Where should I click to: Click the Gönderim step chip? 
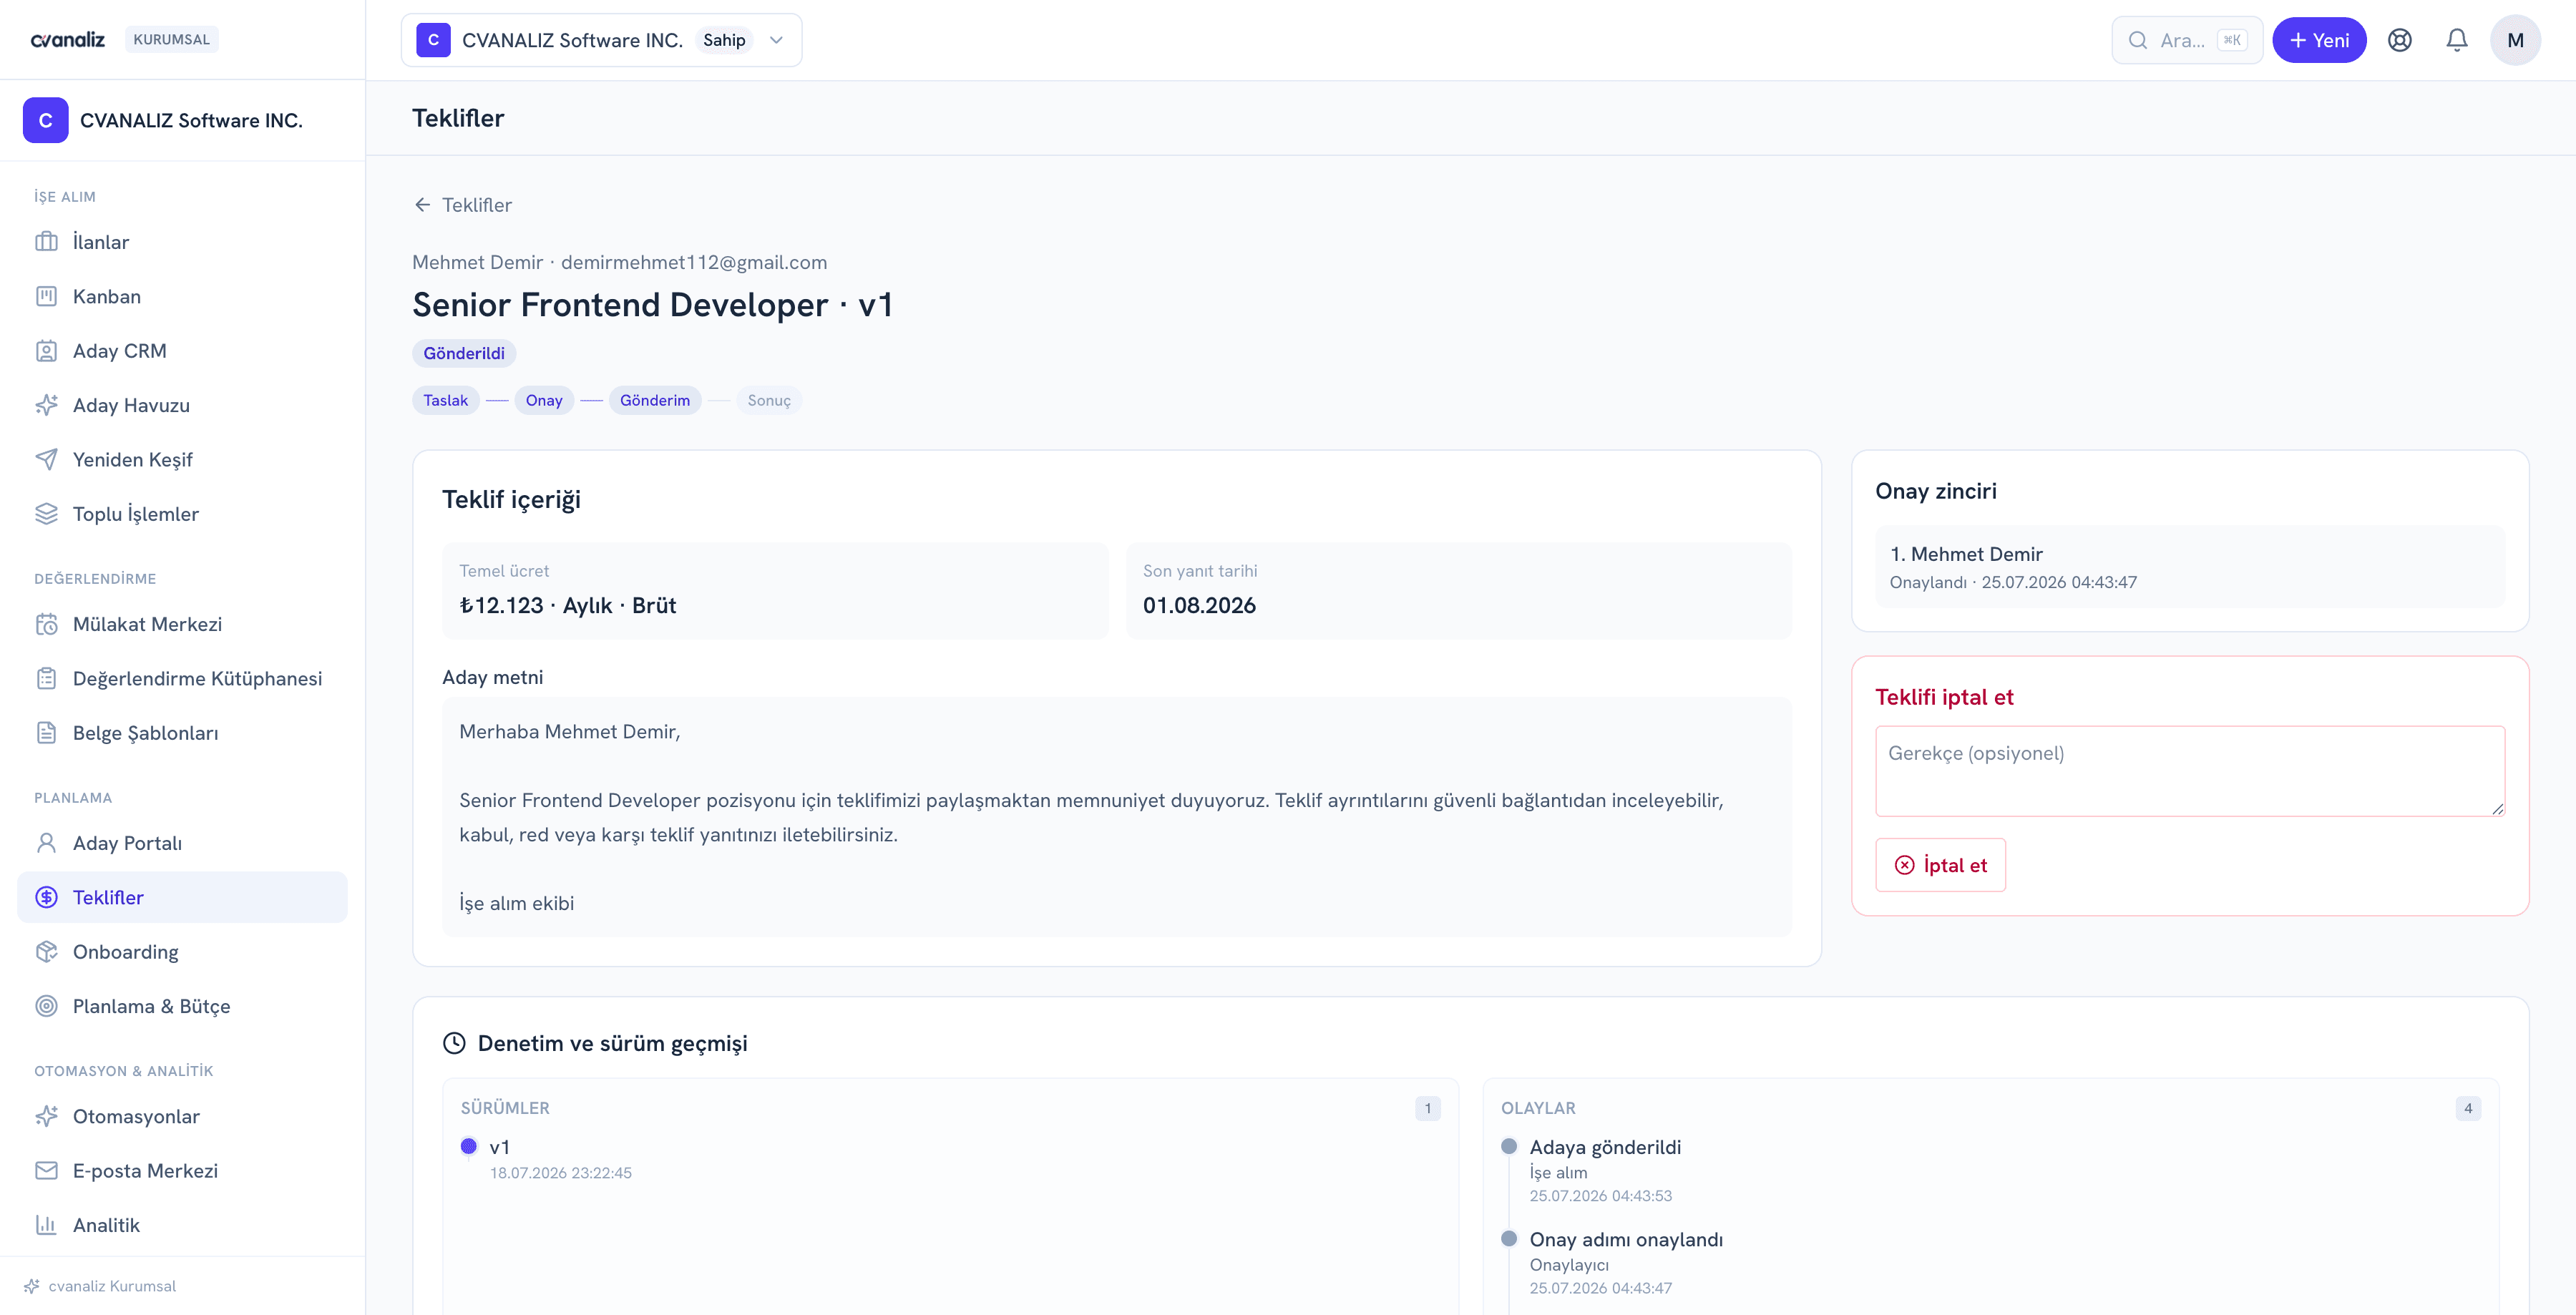(655, 400)
